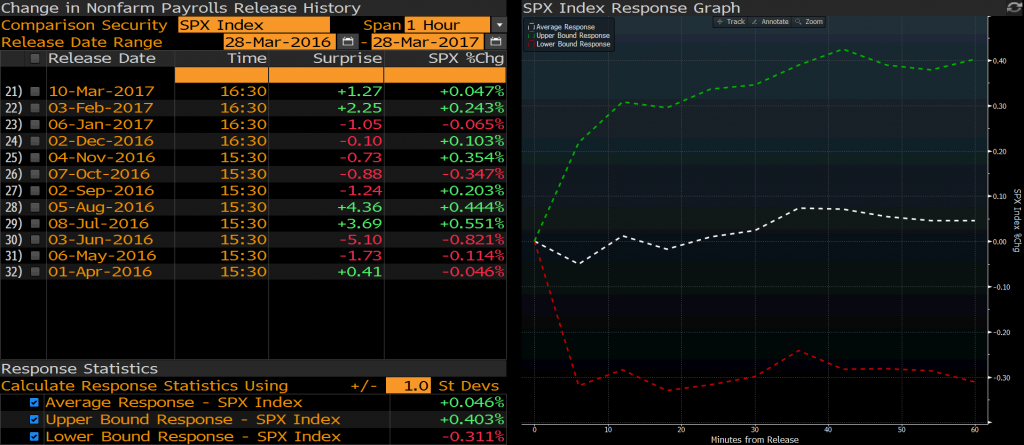The image size is (1024, 445).
Task: Select release date 10-Mar-2017
Action: (101, 91)
